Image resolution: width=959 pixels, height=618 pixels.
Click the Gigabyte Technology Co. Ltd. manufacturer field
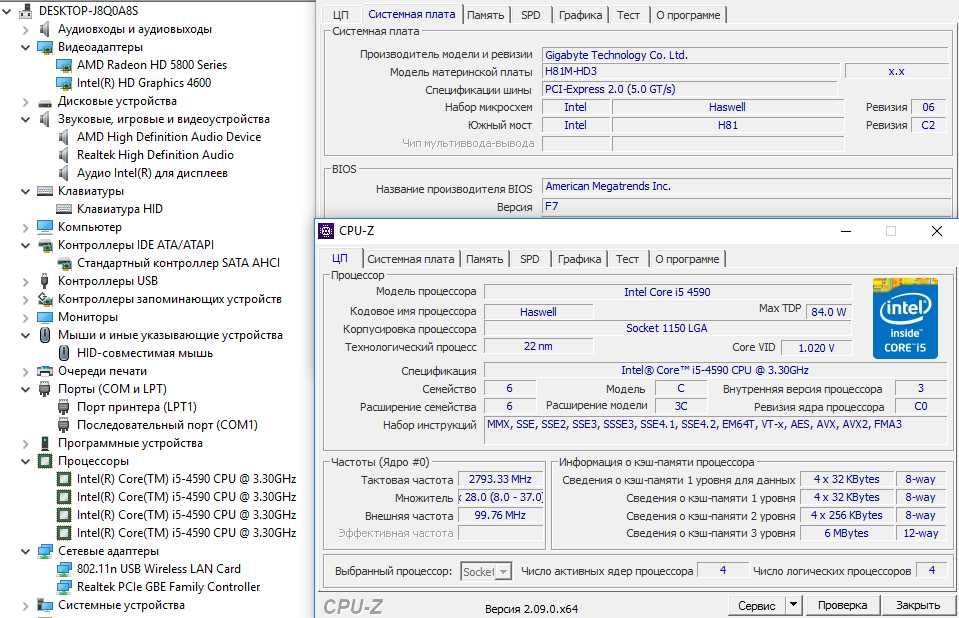(x=746, y=55)
